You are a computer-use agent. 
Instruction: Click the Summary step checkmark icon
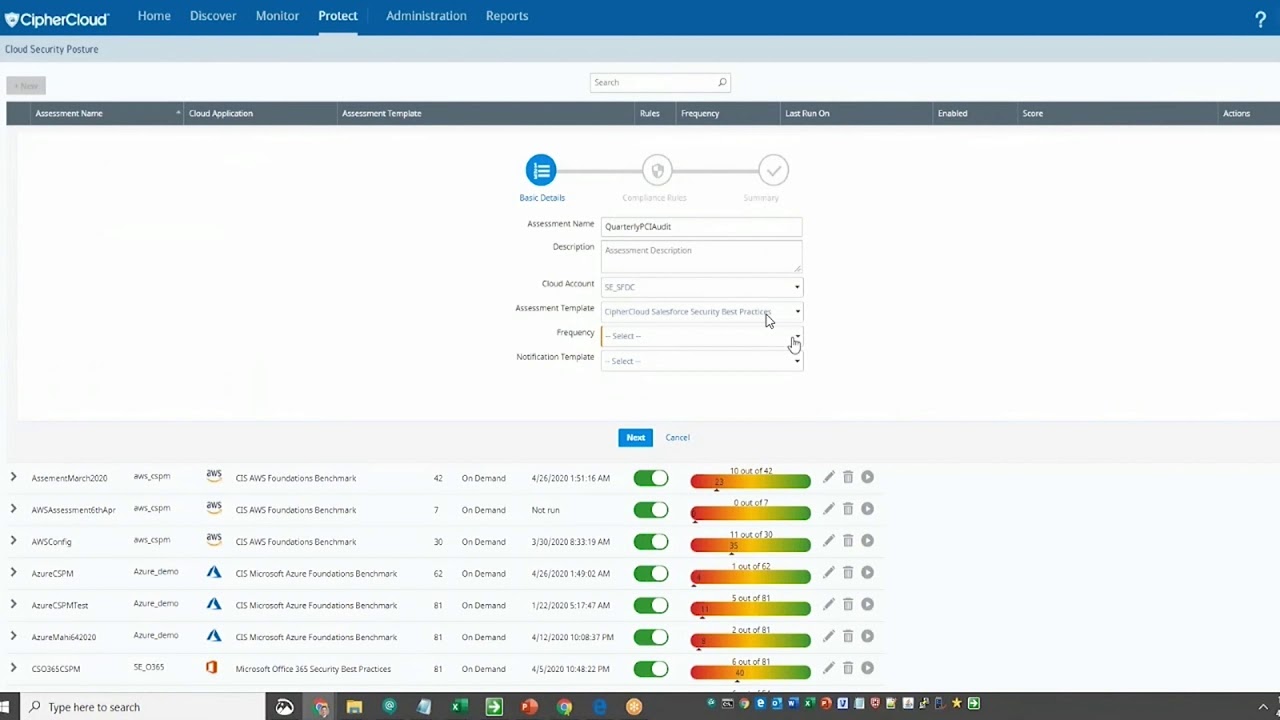[773, 170]
